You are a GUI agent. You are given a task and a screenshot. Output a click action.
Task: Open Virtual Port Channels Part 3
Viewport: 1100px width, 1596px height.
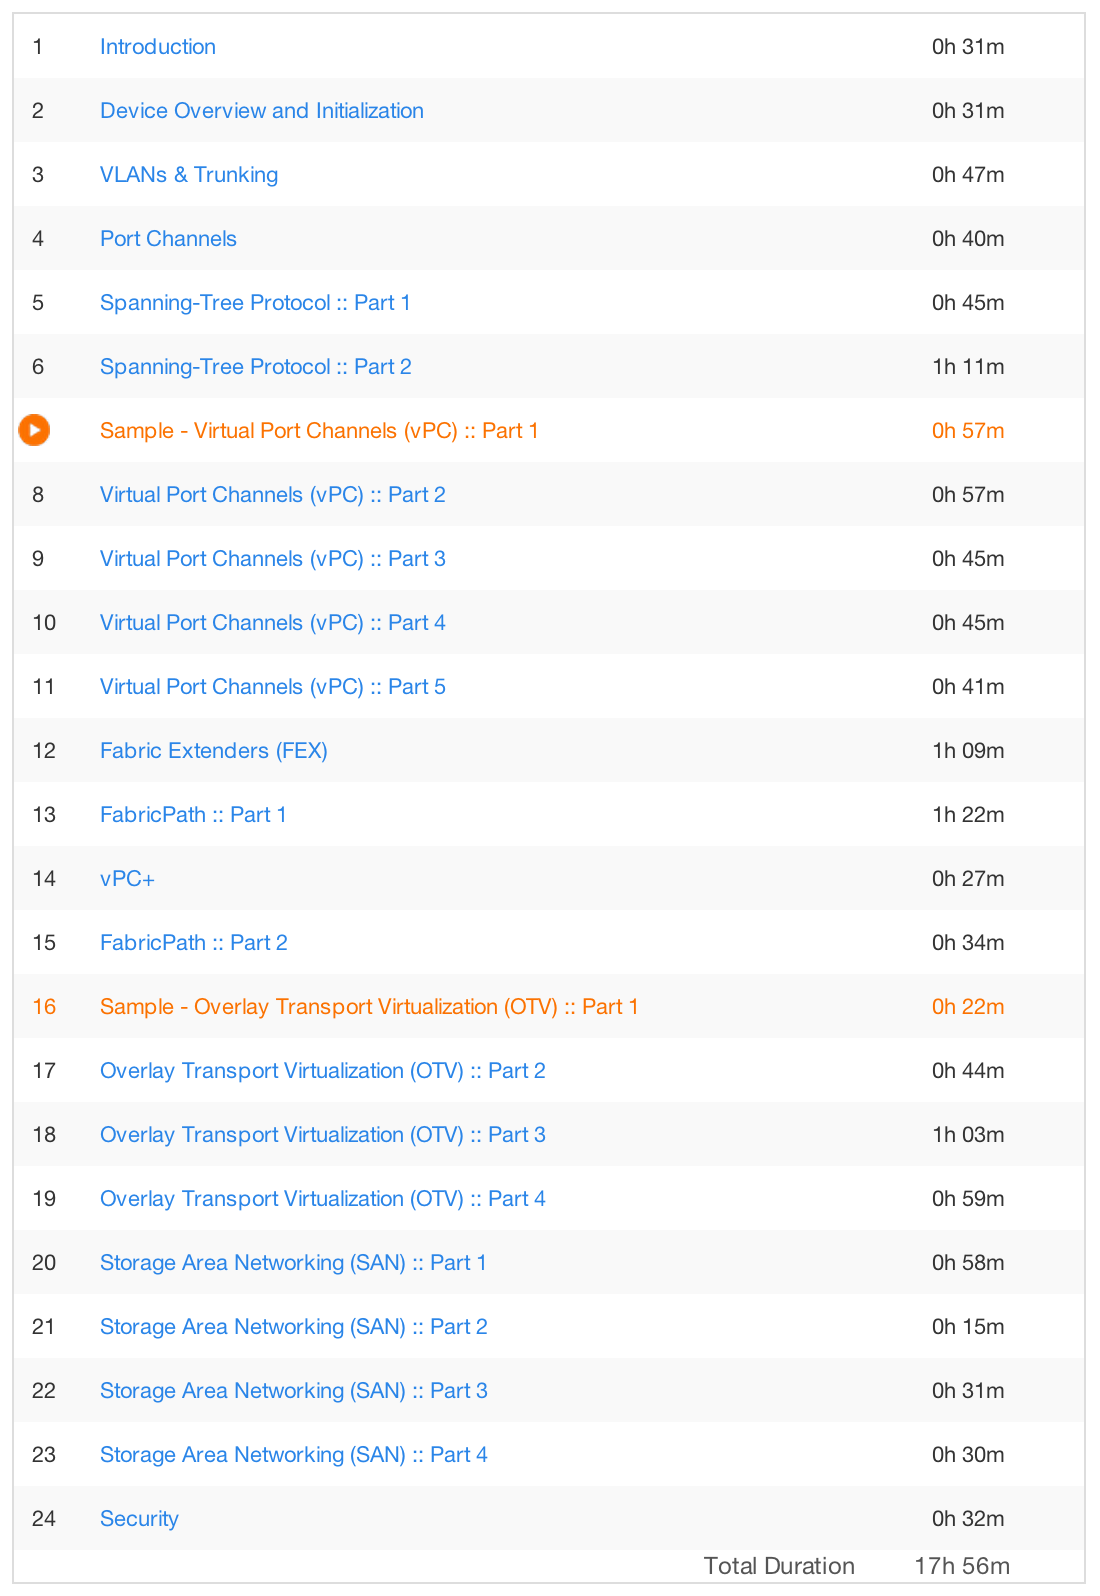273,558
